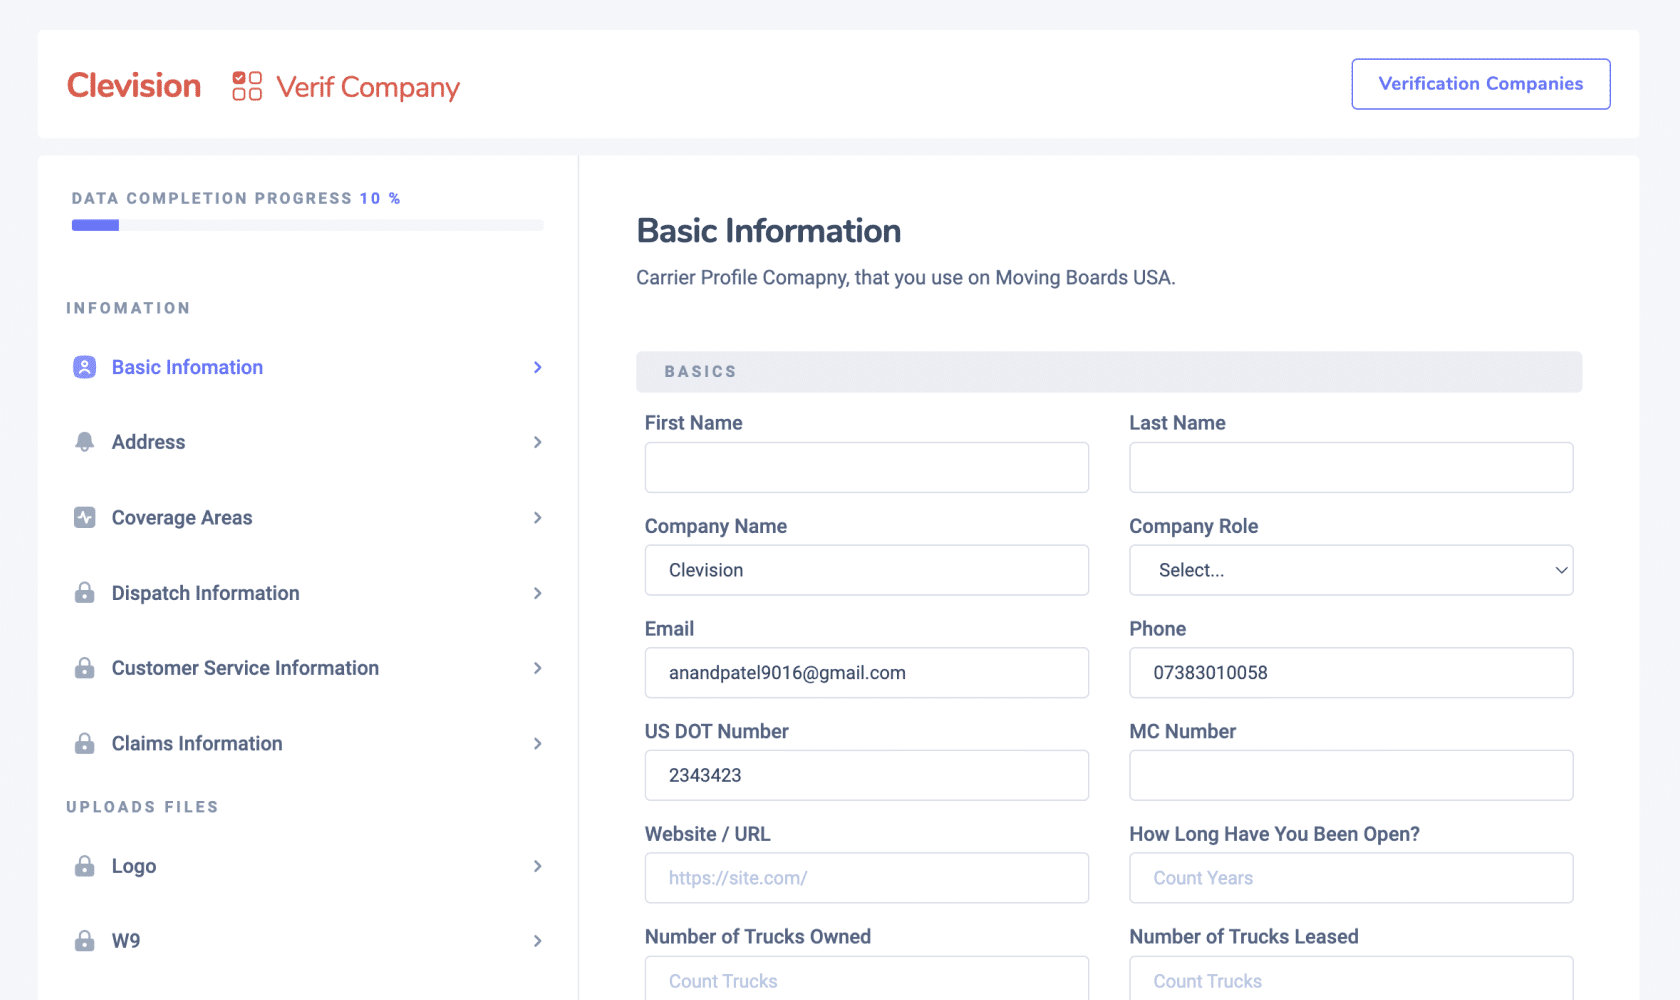The height and width of the screenshot is (1000, 1680).
Task: Open Coverage Areas section
Action: [x=308, y=517]
